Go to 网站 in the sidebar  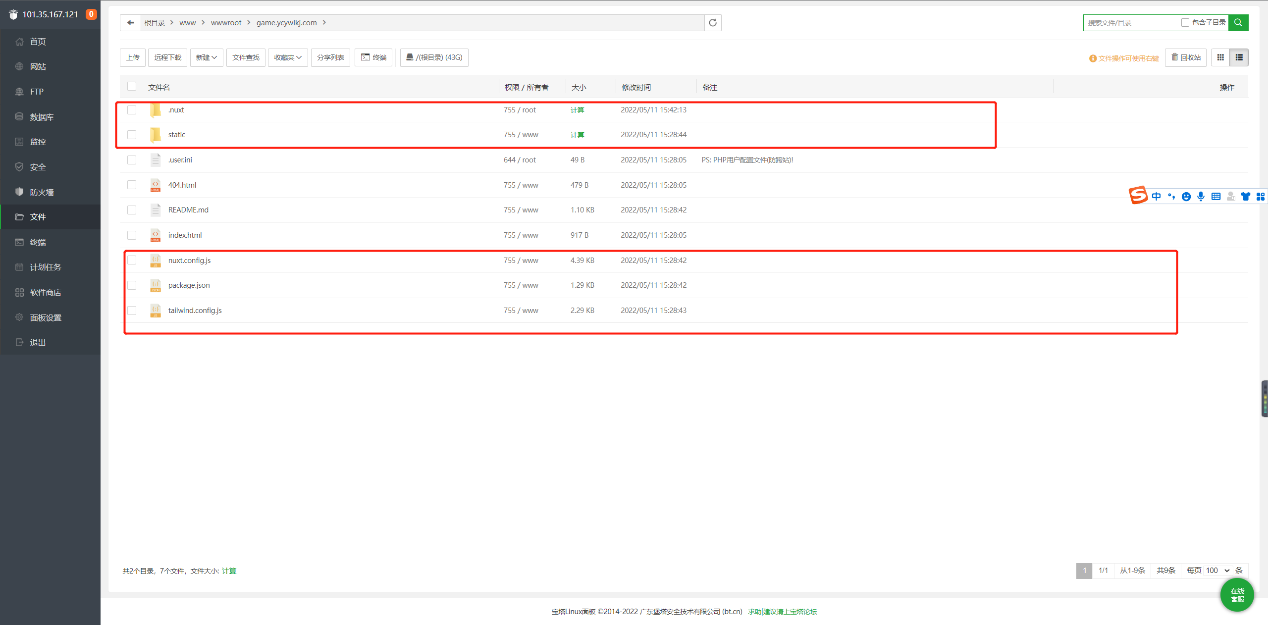pos(38,67)
